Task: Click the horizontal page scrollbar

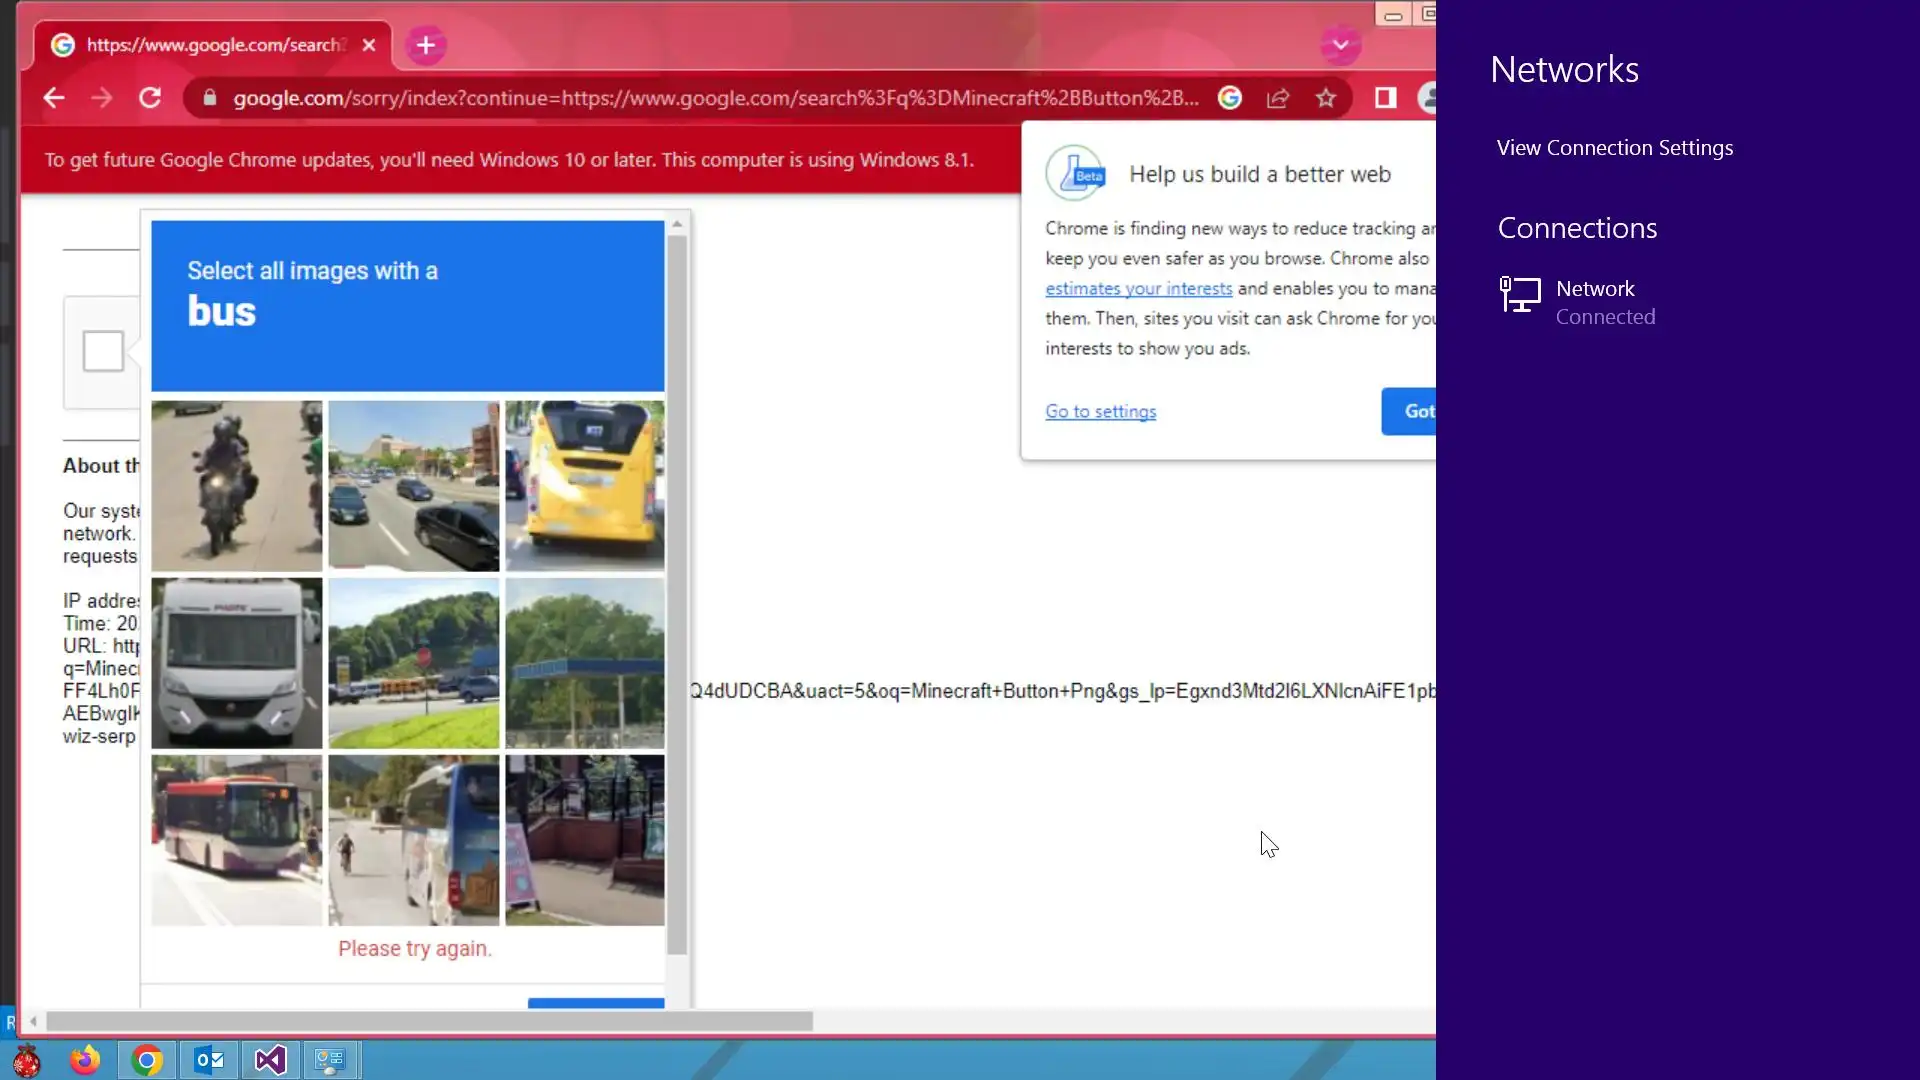Action: 429,1021
